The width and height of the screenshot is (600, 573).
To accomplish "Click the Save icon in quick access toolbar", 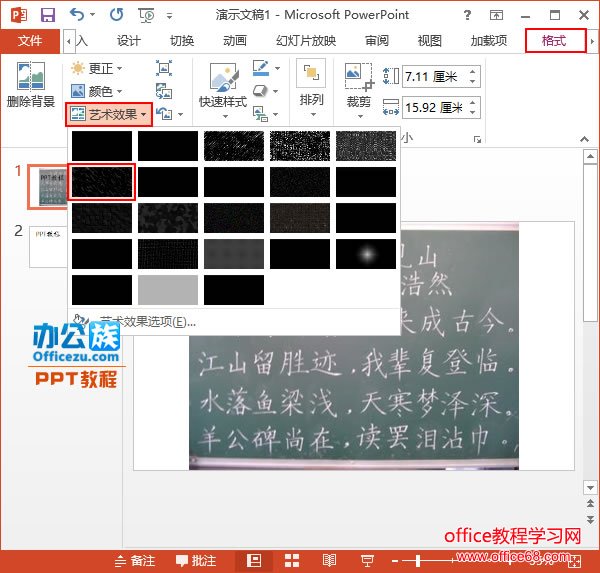I will point(48,15).
